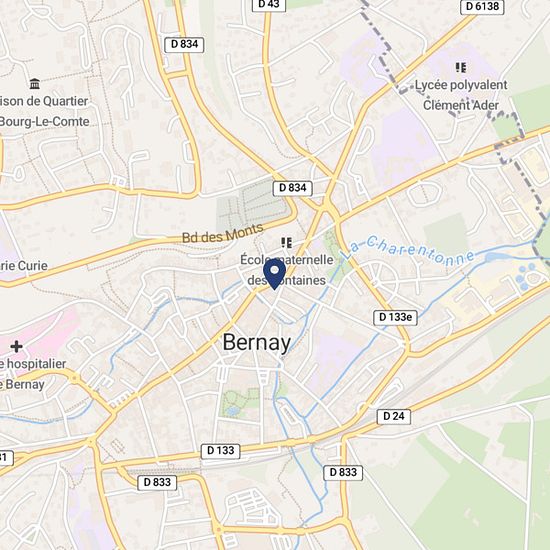Open Lycée polyvalent Clément Ader place label
Viewport: 550px width, 550px height.
click(461, 95)
